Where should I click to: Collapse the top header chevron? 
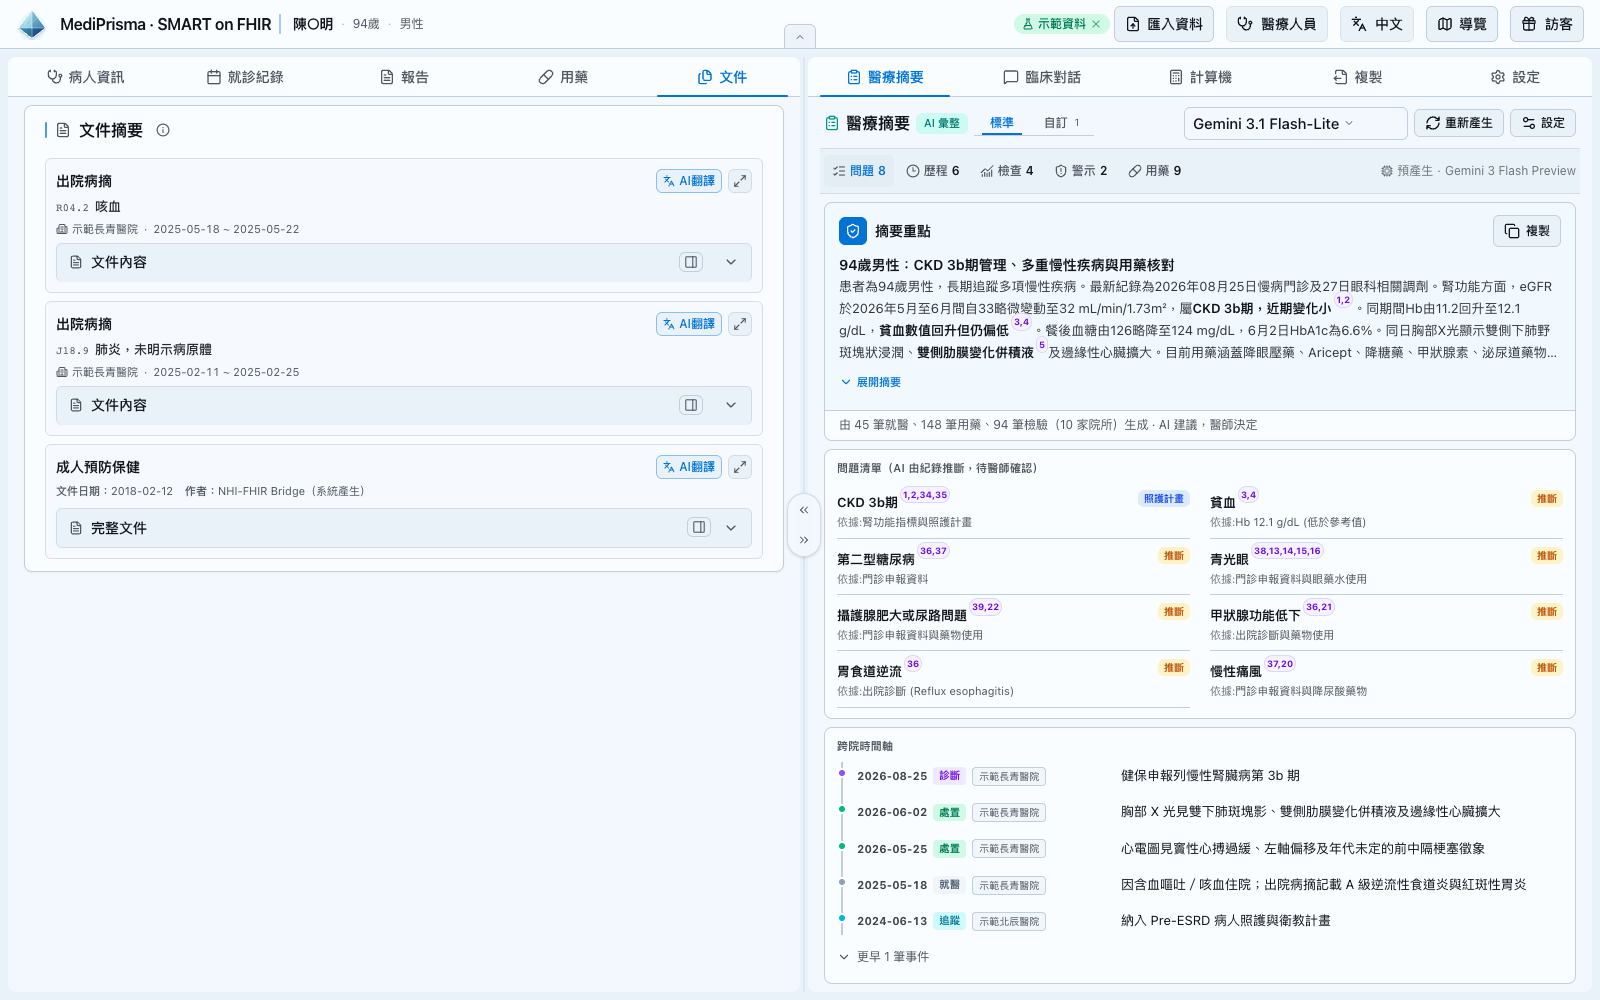pyautogui.click(x=800, y=37)
